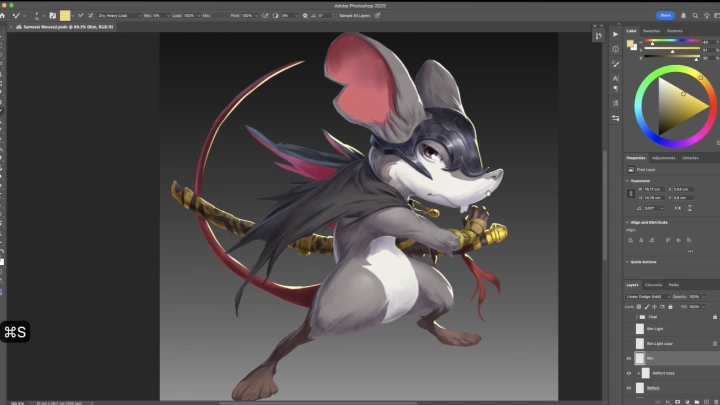This screenshot has height=405, width=720.
Task: Click the transform X position field
Action: (x=683, y=189)
